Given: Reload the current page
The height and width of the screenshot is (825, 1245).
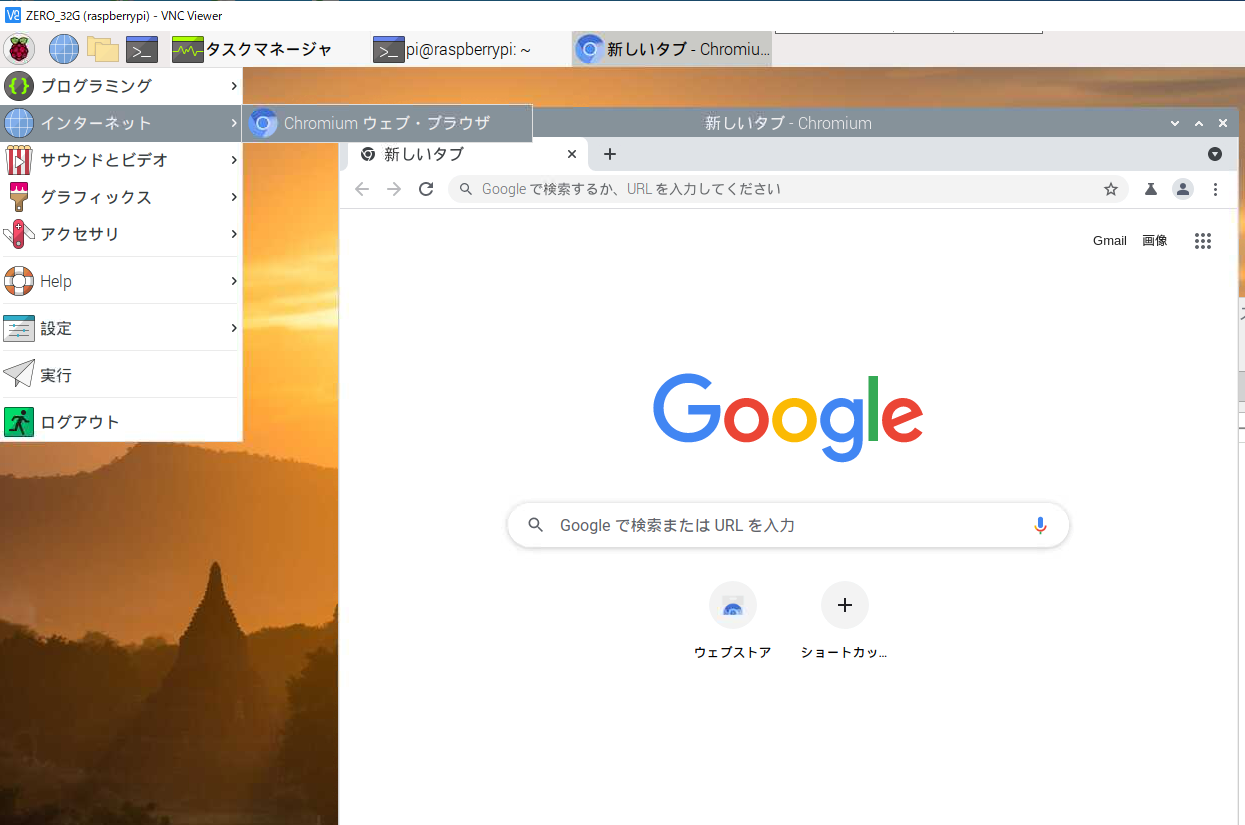Looking at the screenshot, I should (426, 188).
